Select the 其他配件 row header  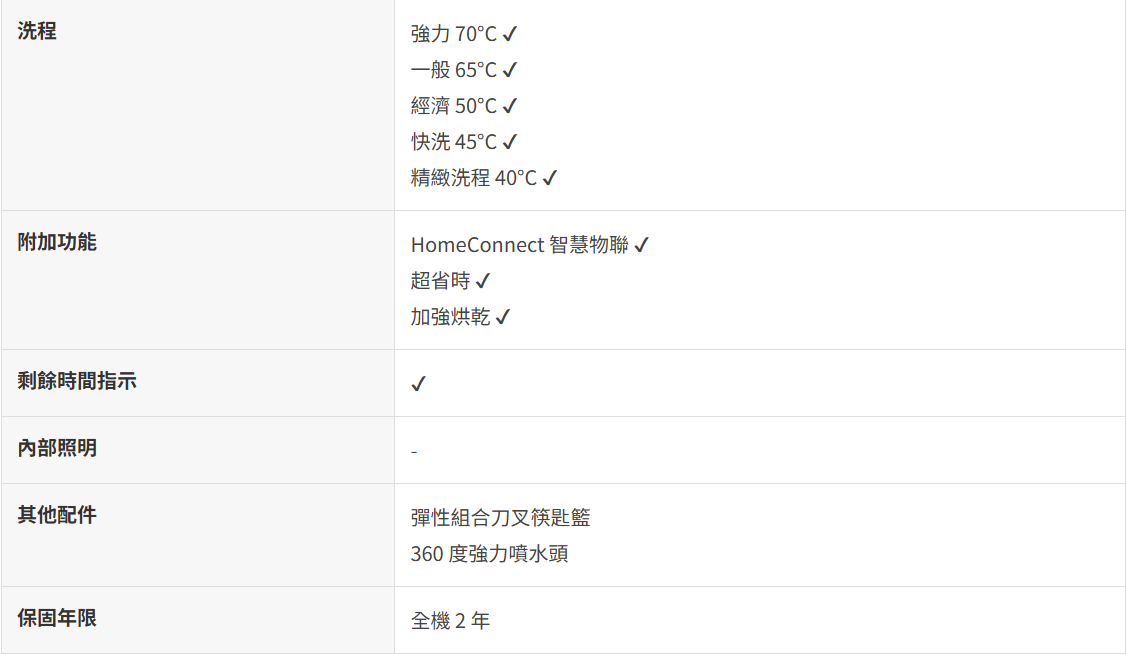pos(57,515)
